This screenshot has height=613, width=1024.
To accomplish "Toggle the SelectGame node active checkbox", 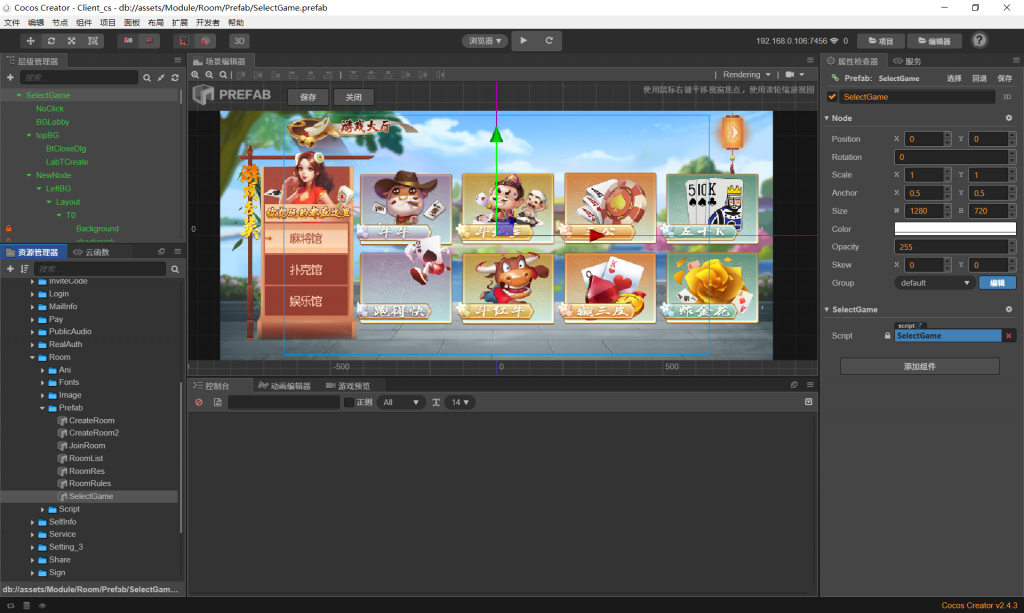I will pyautogui.click(x=832, y=97).
